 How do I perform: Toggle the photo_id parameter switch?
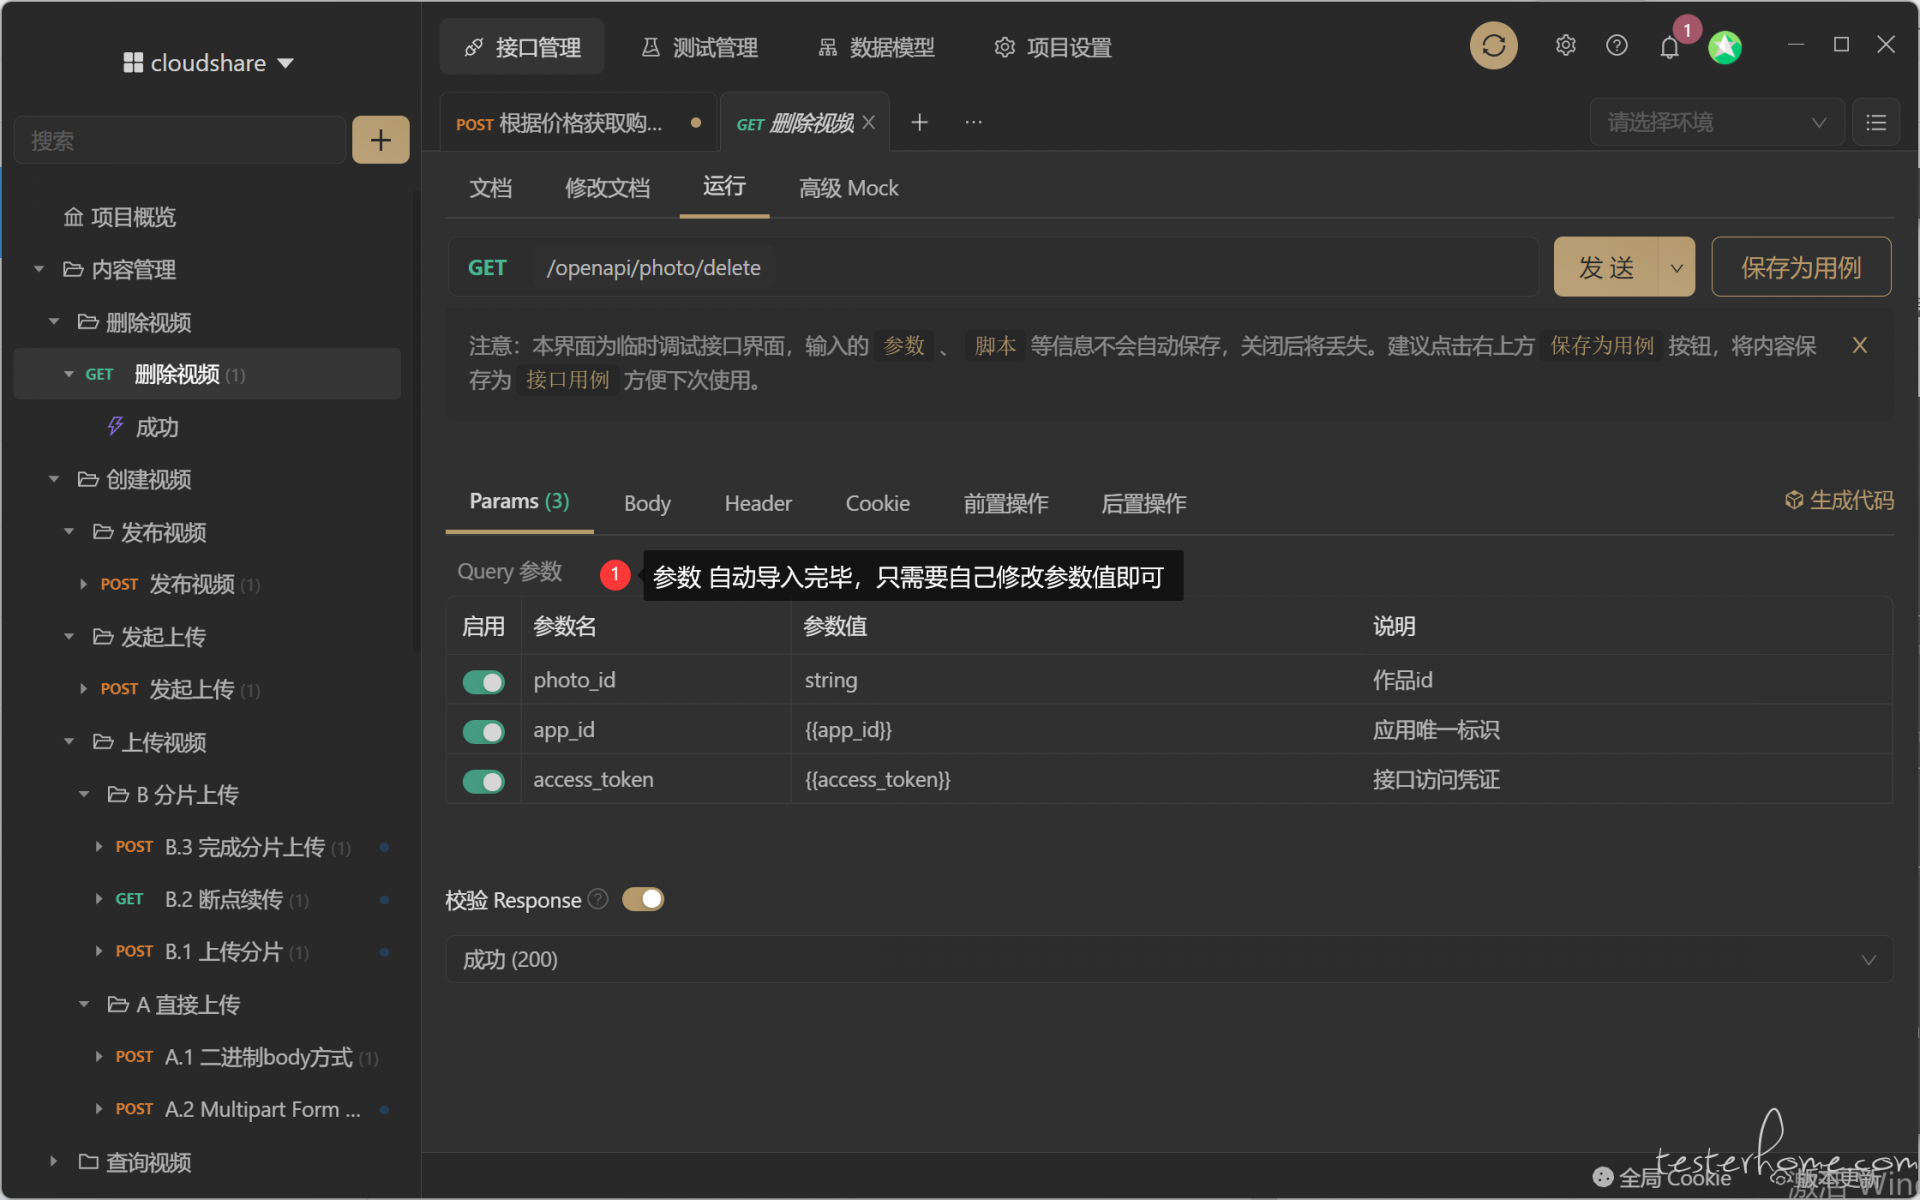483,681
